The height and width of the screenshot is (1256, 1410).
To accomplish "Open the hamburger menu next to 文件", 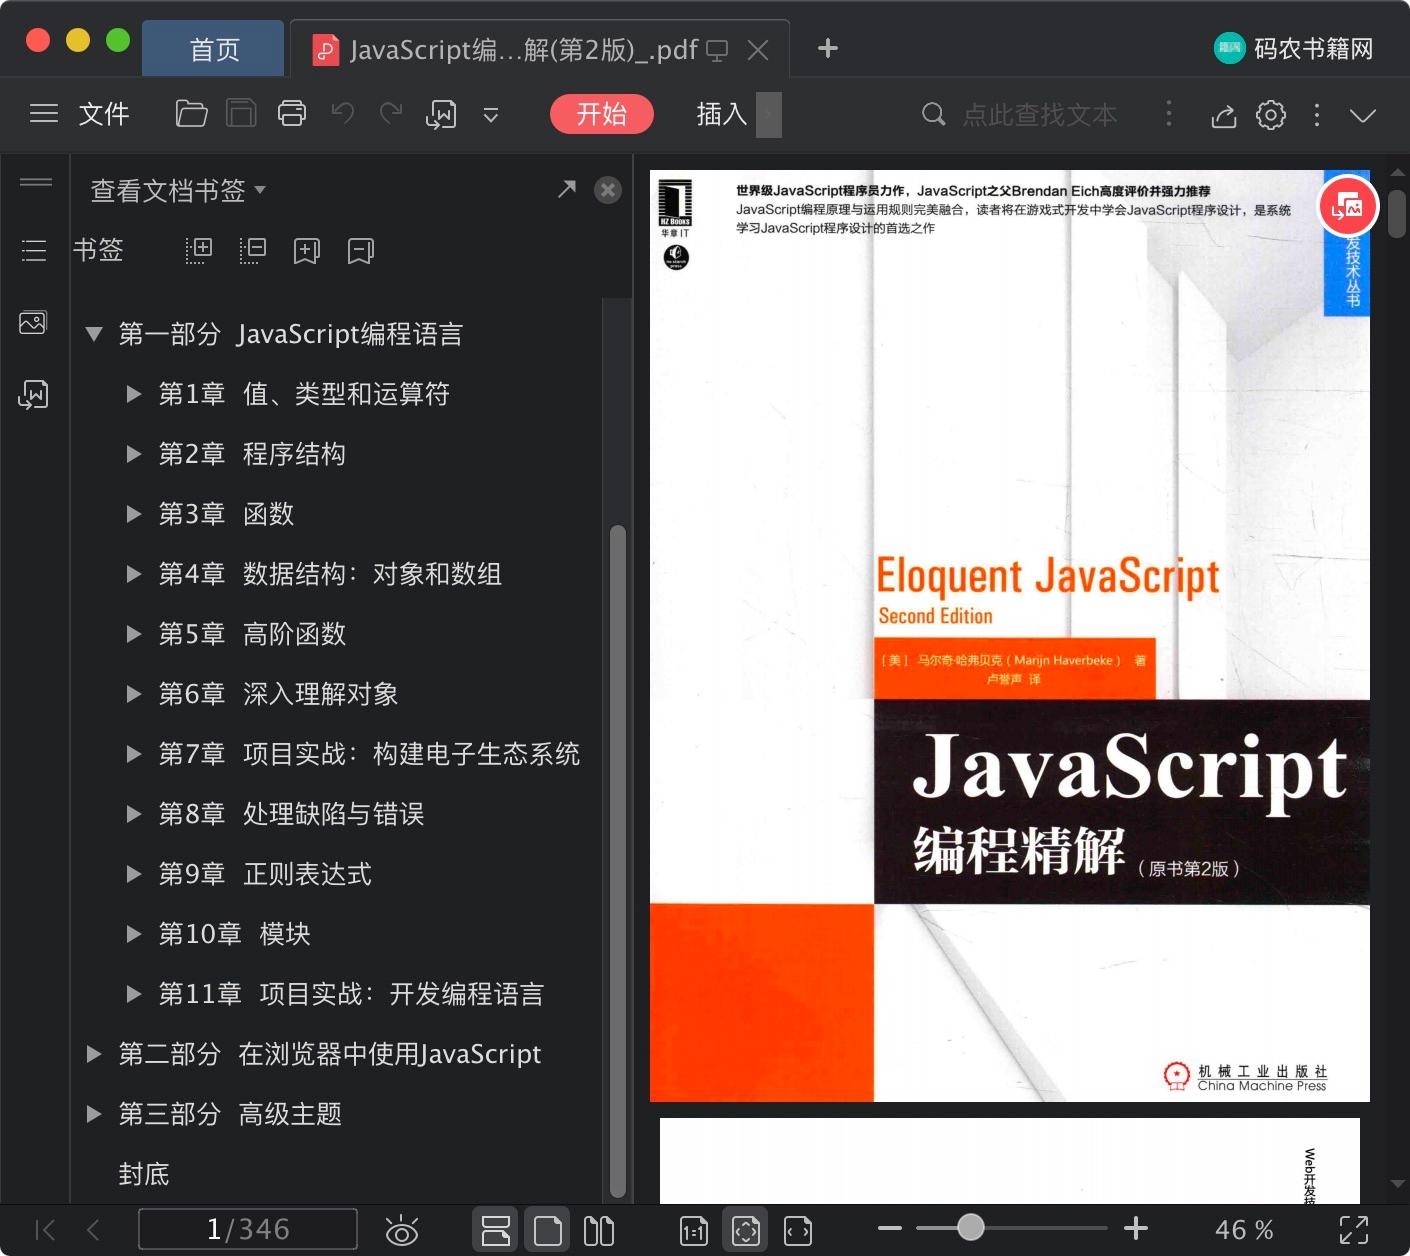I will point(44,114).
